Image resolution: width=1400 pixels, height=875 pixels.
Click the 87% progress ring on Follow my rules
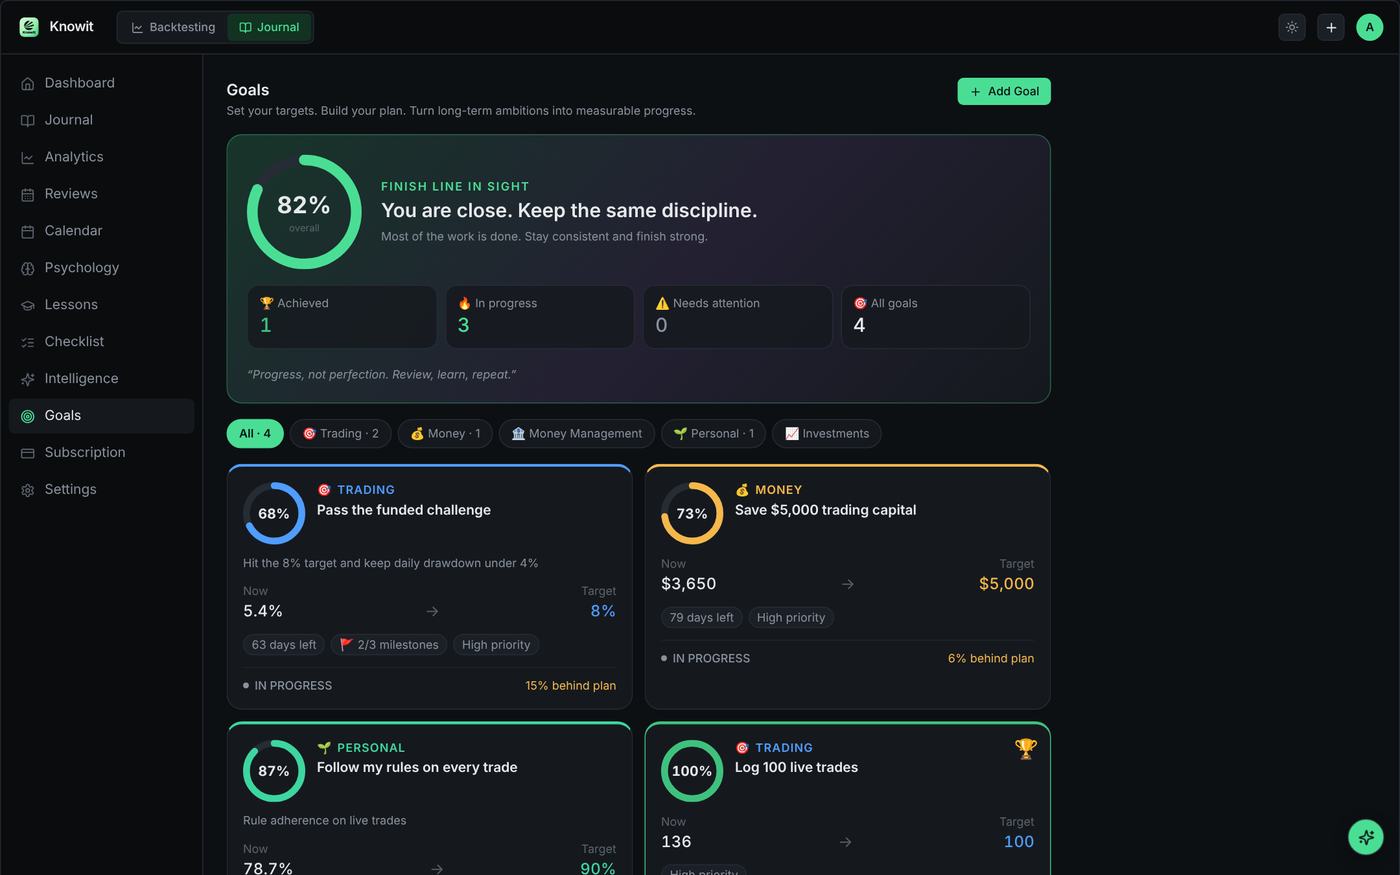click(x=274, y=771)
